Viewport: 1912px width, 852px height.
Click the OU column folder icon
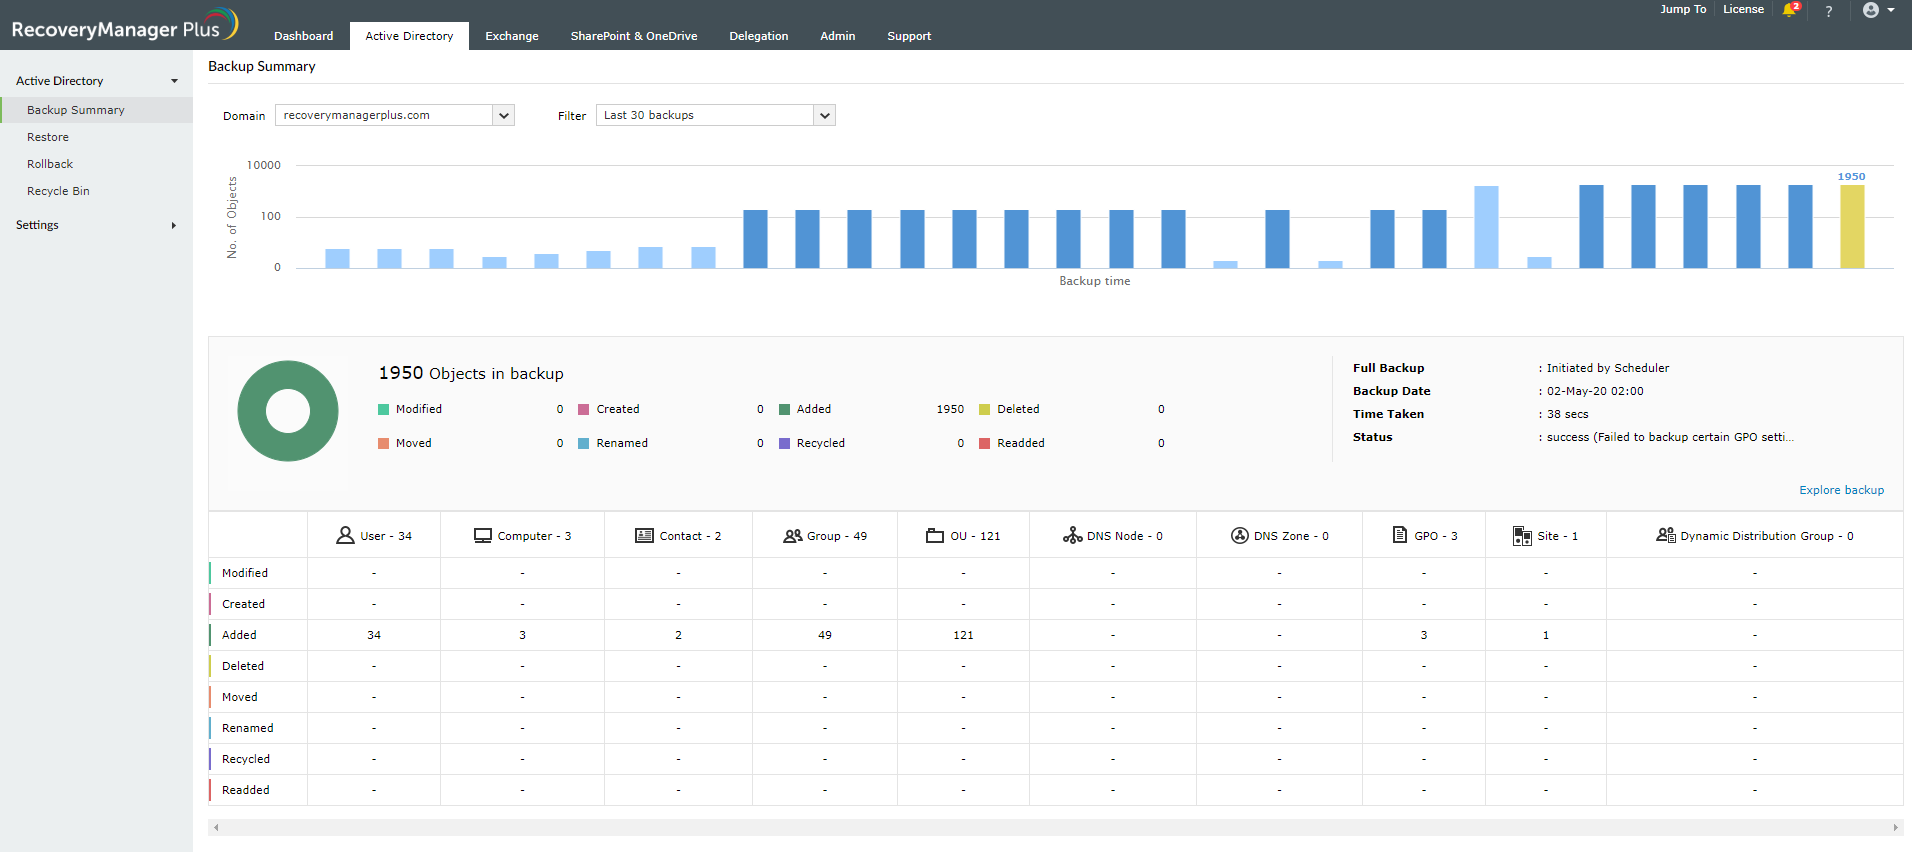935,536
